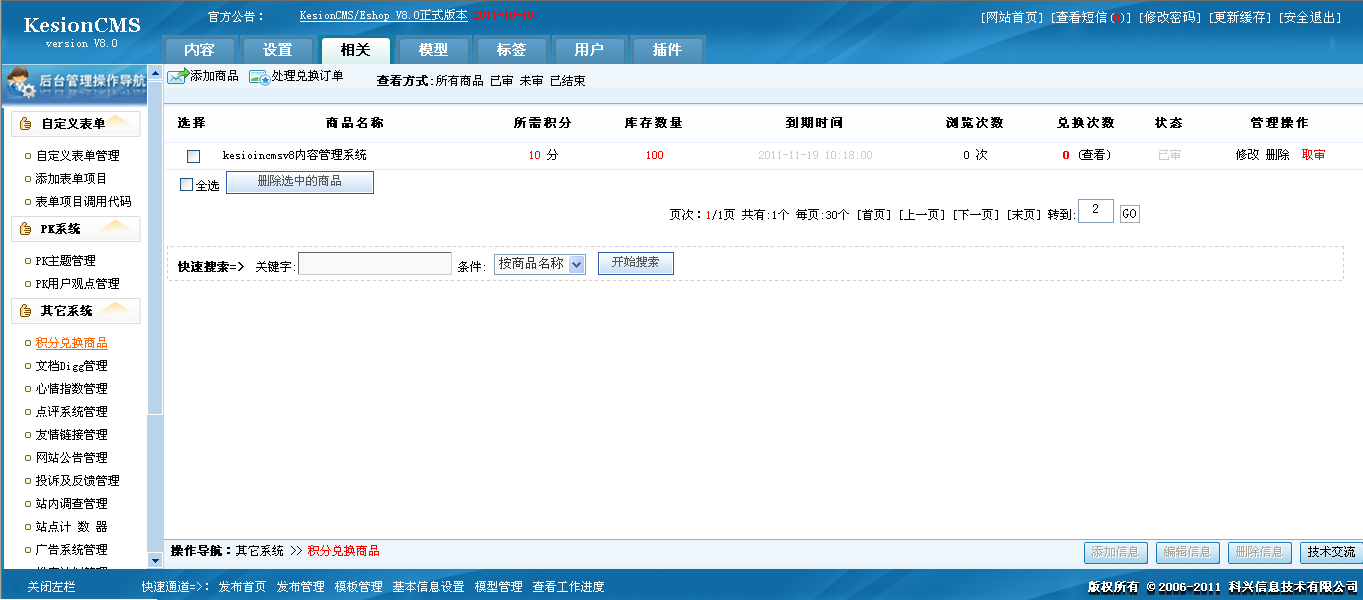Click the admin navigation avatar icon
Image resolution: width=1363 pixels, height=600 pixels.
[x=18, y=82]
